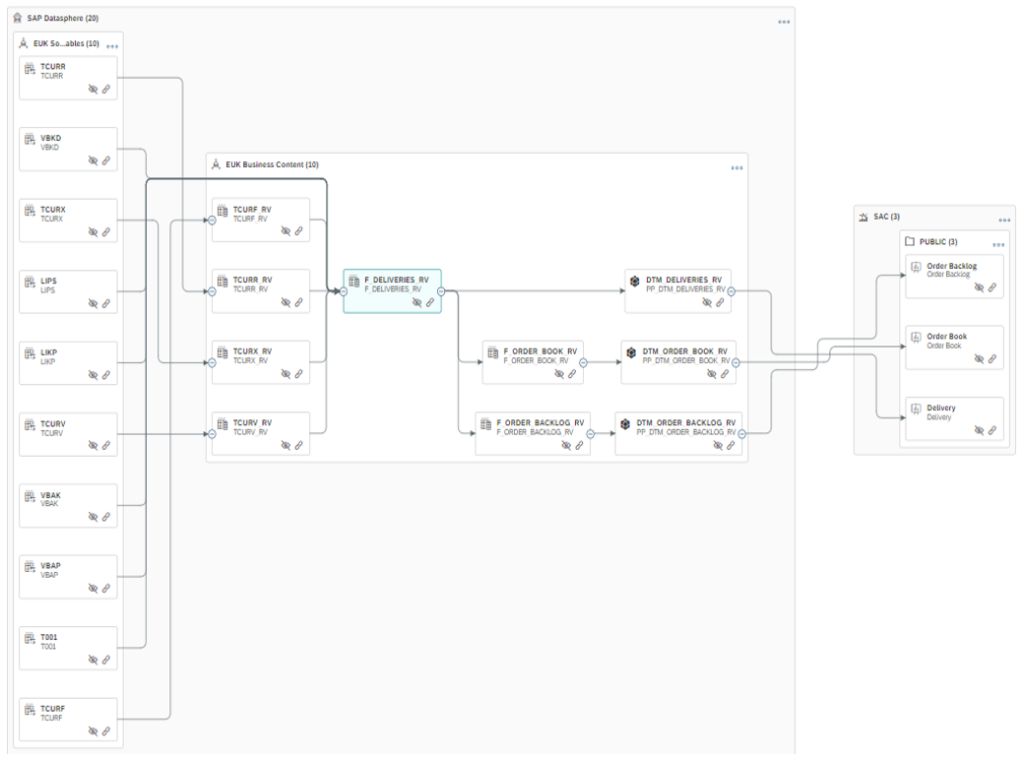Select the VBAK node title text
Image resolution: width=1024 pixels, height=760 pixels.
pos(50,496)
